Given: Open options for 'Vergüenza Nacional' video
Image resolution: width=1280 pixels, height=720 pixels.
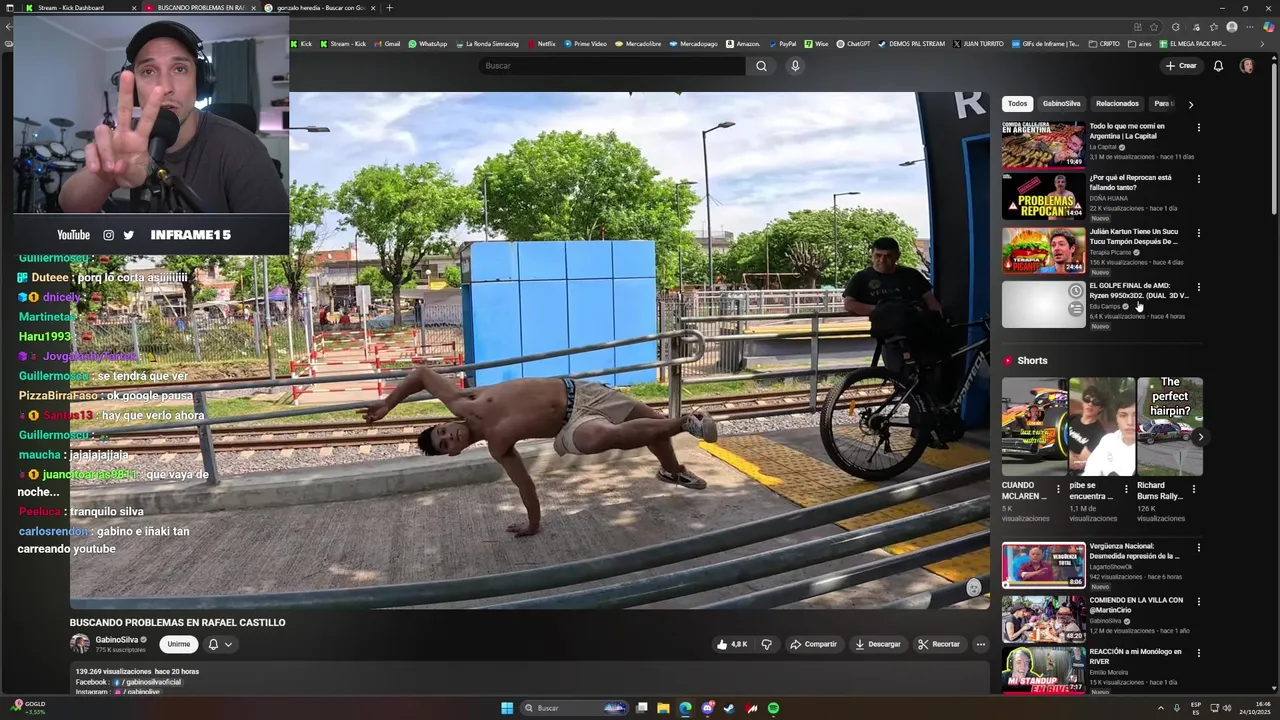Looking at the screenshot, I should 1198,548.
